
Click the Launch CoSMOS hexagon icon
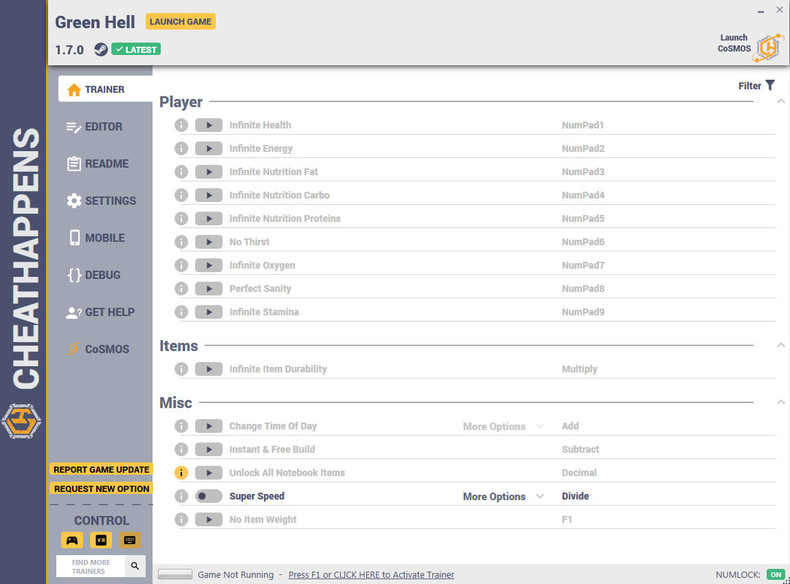pyautogui.click(x=768, y=48)
